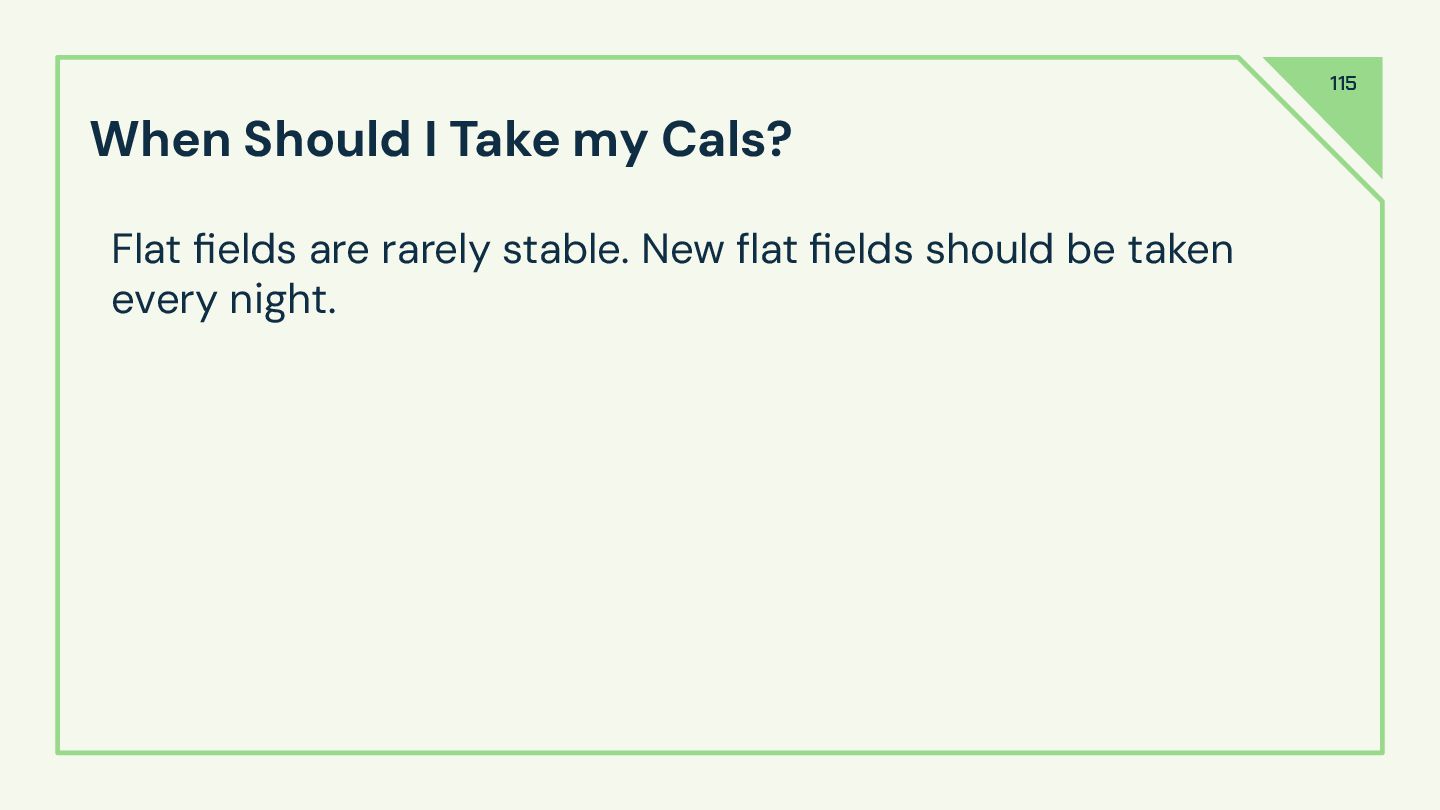The height and width of the screenshot is (810, 1440).
Task: Click the capital "I" in the title
Action: pyautogui.click(x=430, y=139)
